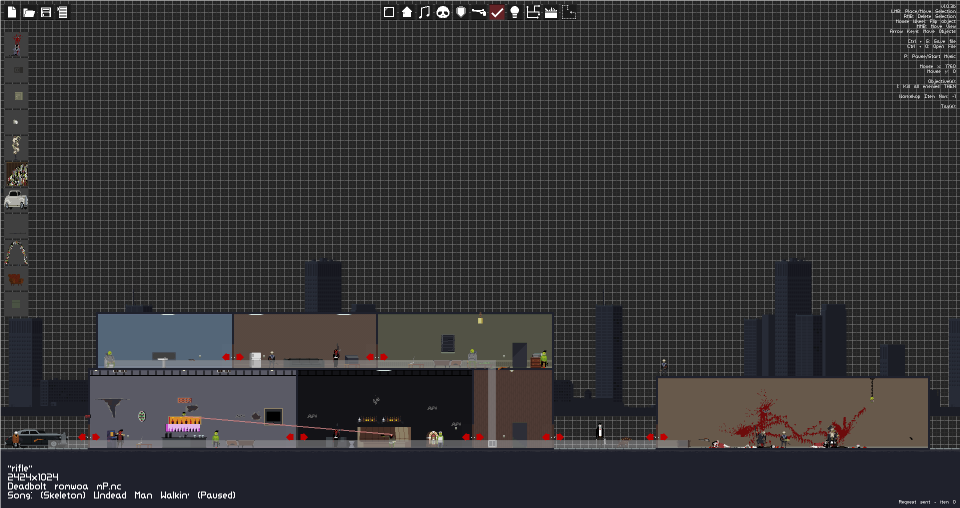This screenshot has height=508, width=960.
Task: Select the shield icon in the toolbar
Action: (x=461, y=12)
